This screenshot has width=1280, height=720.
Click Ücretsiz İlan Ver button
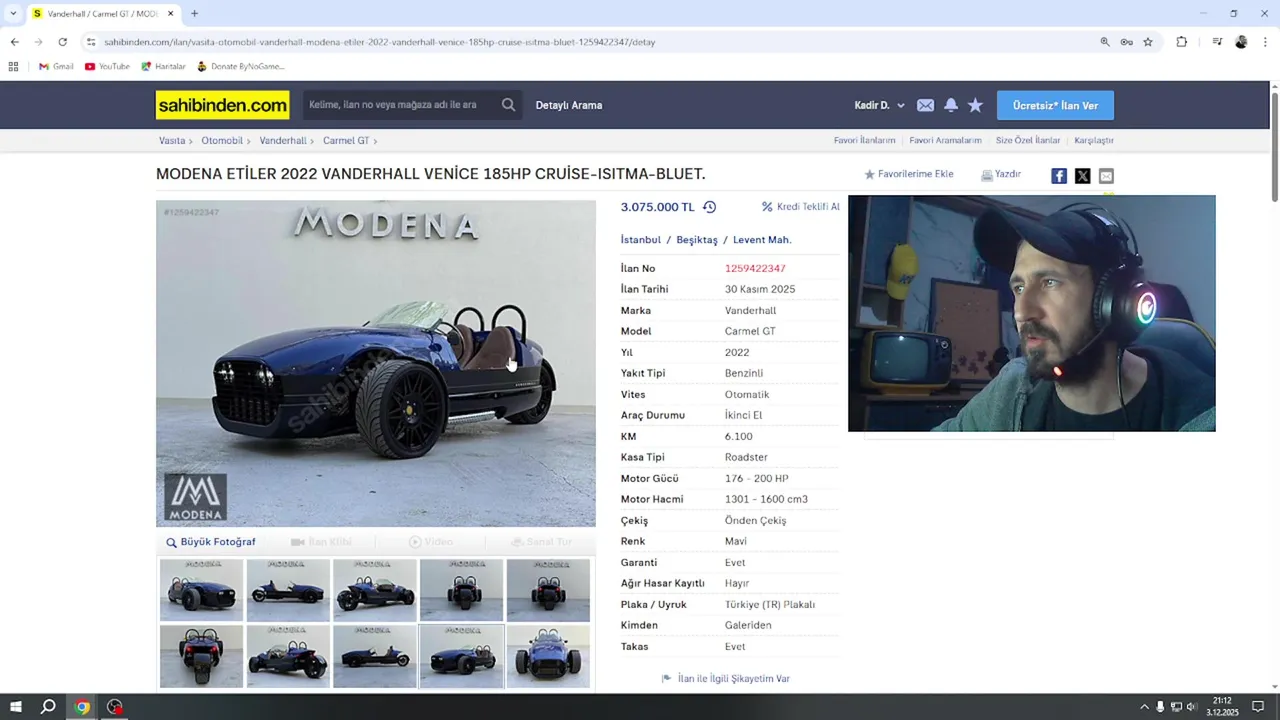(x=1055, y=105)
